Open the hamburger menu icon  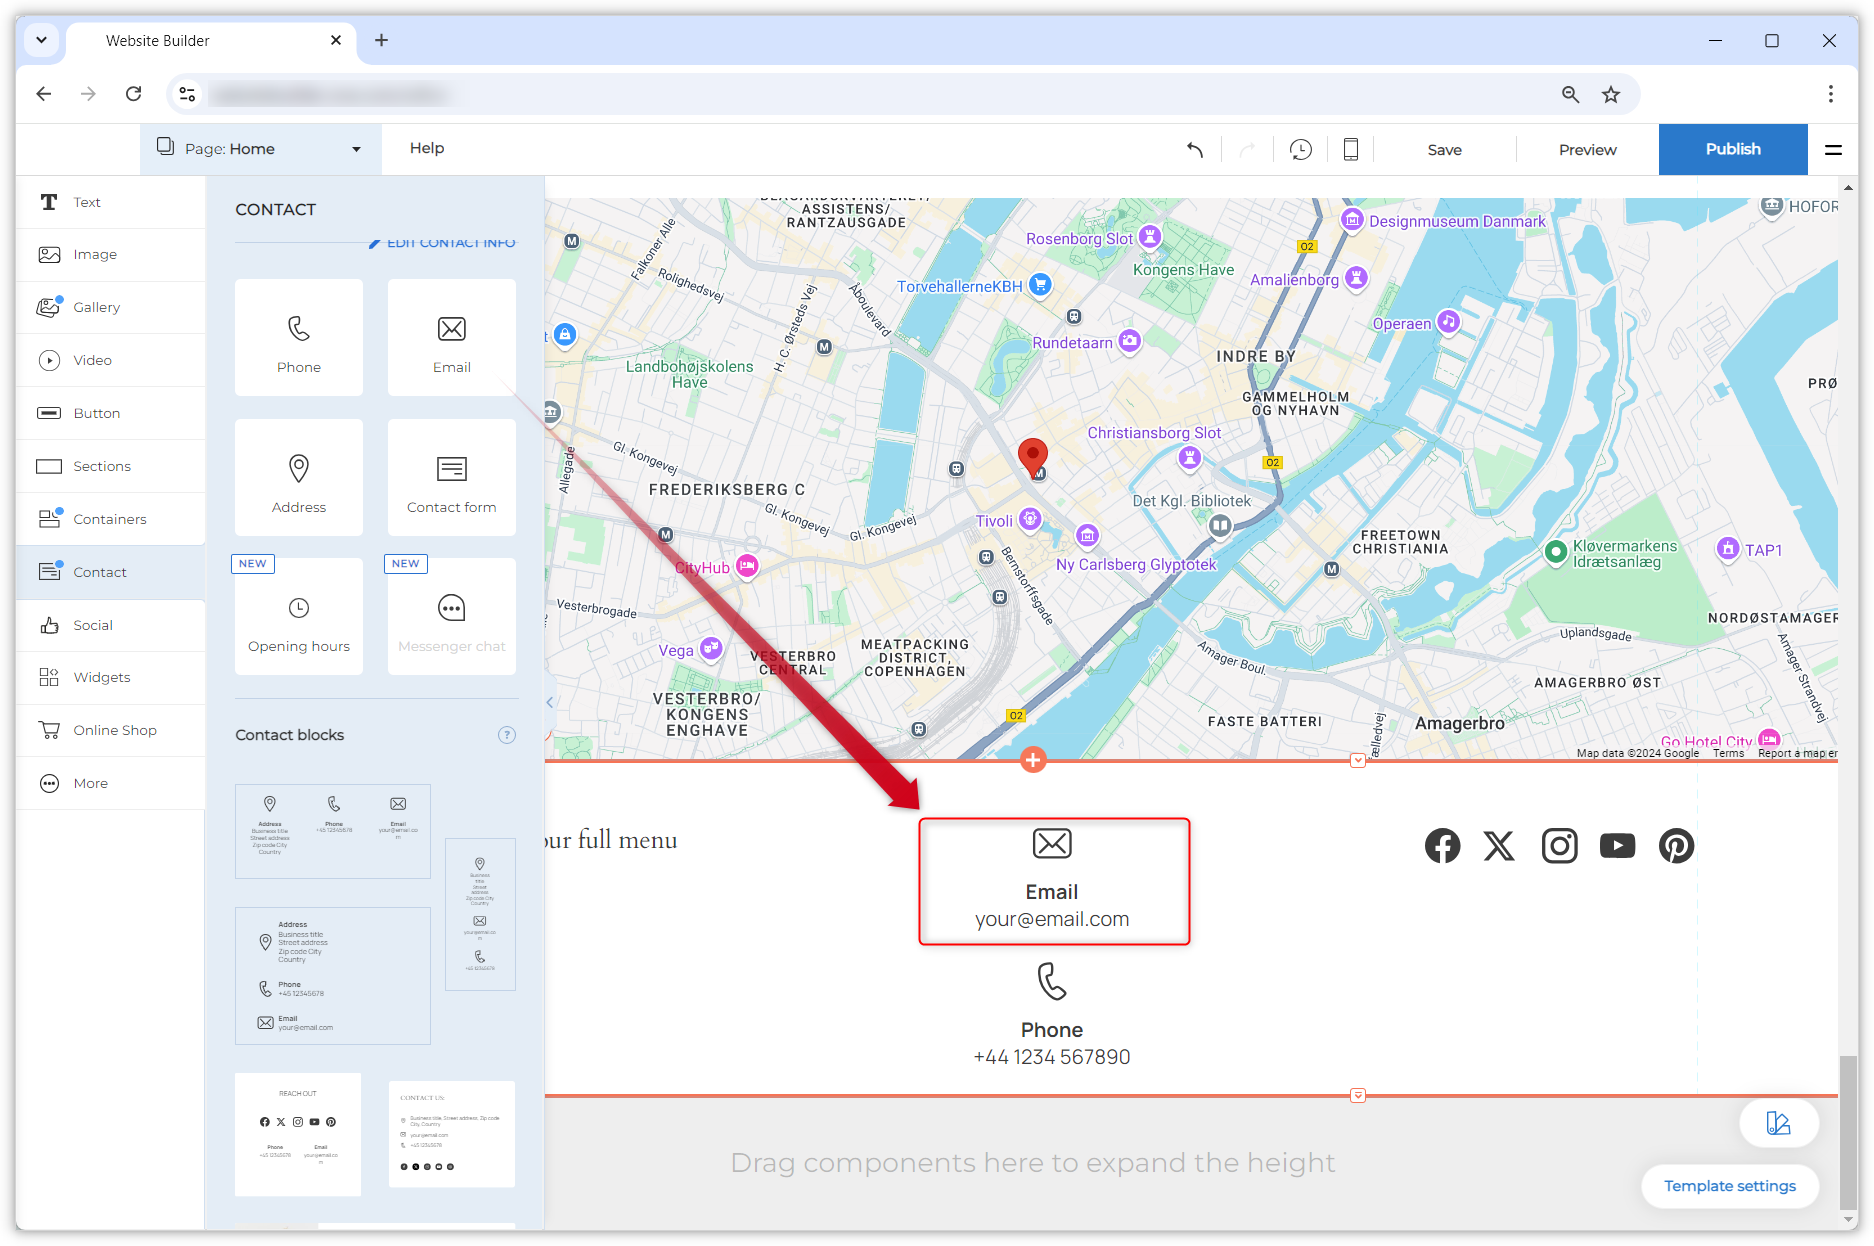tap(1833, 150)
